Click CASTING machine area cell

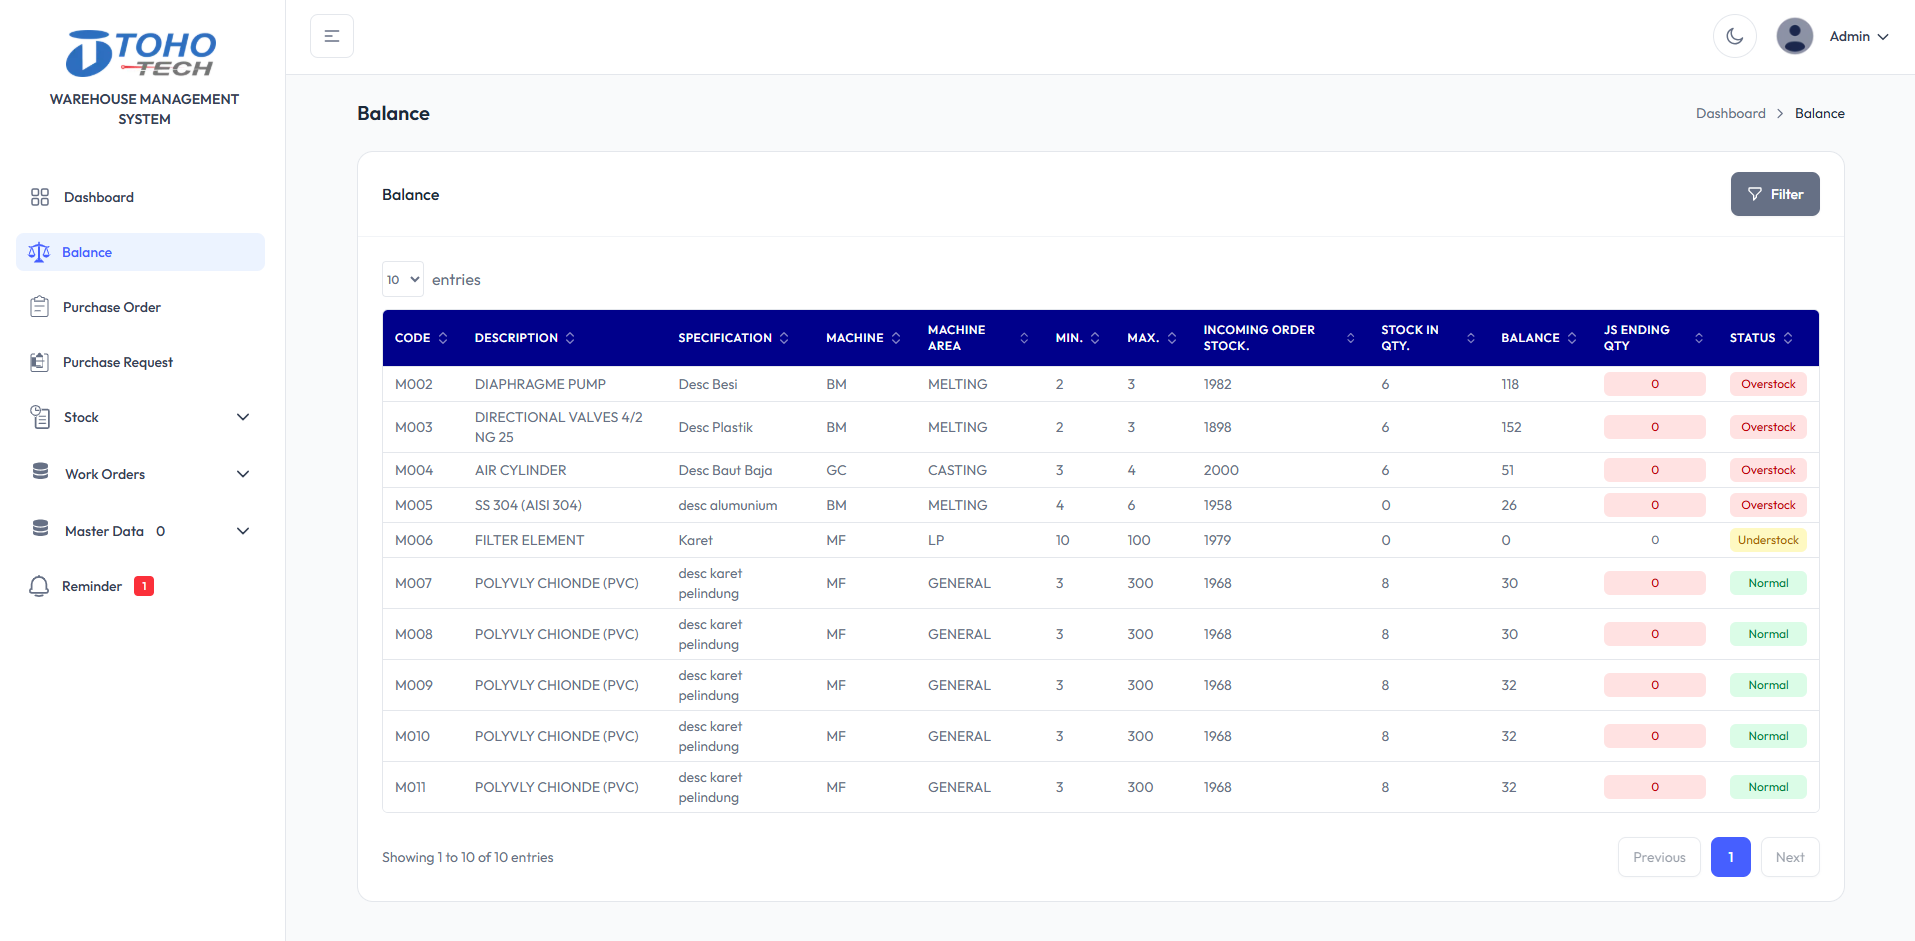[957, 470]
